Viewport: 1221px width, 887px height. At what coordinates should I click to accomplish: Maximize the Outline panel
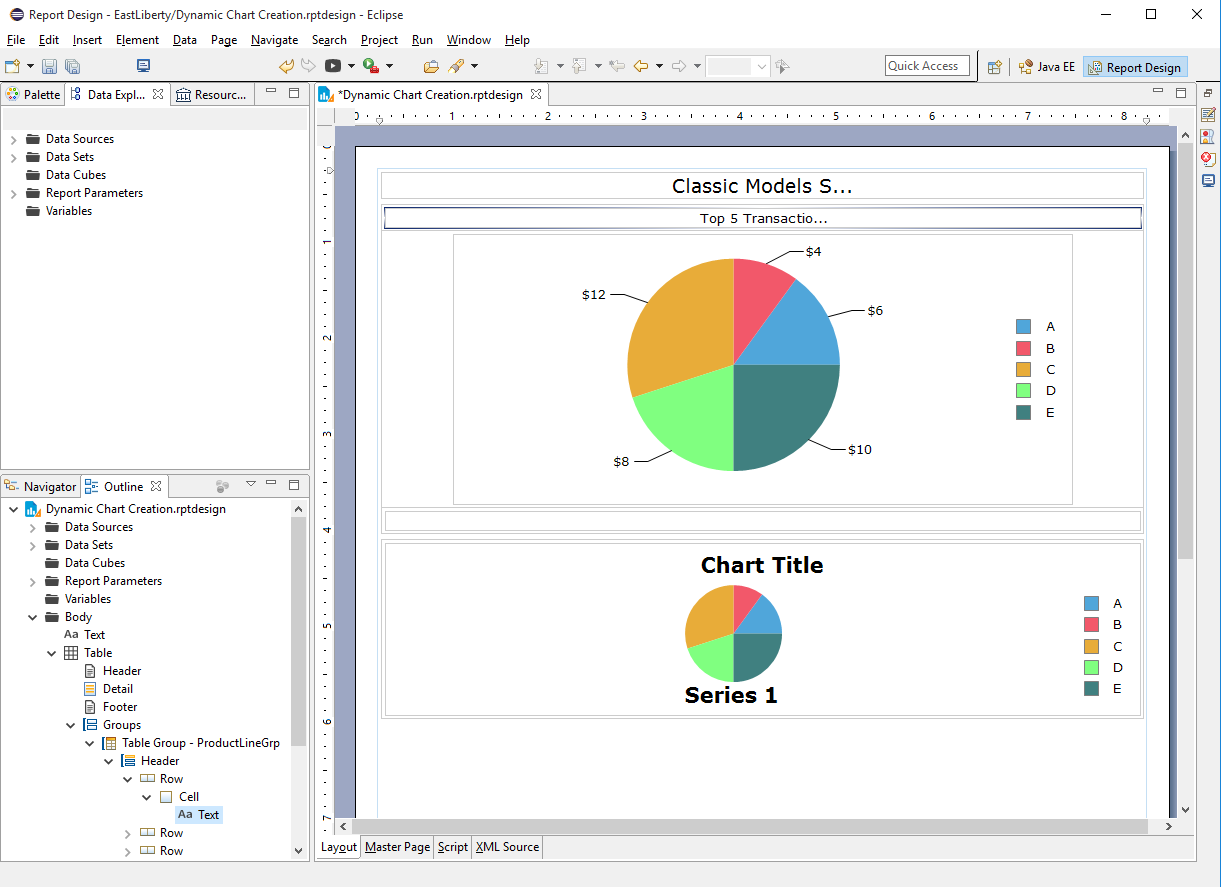294,485
